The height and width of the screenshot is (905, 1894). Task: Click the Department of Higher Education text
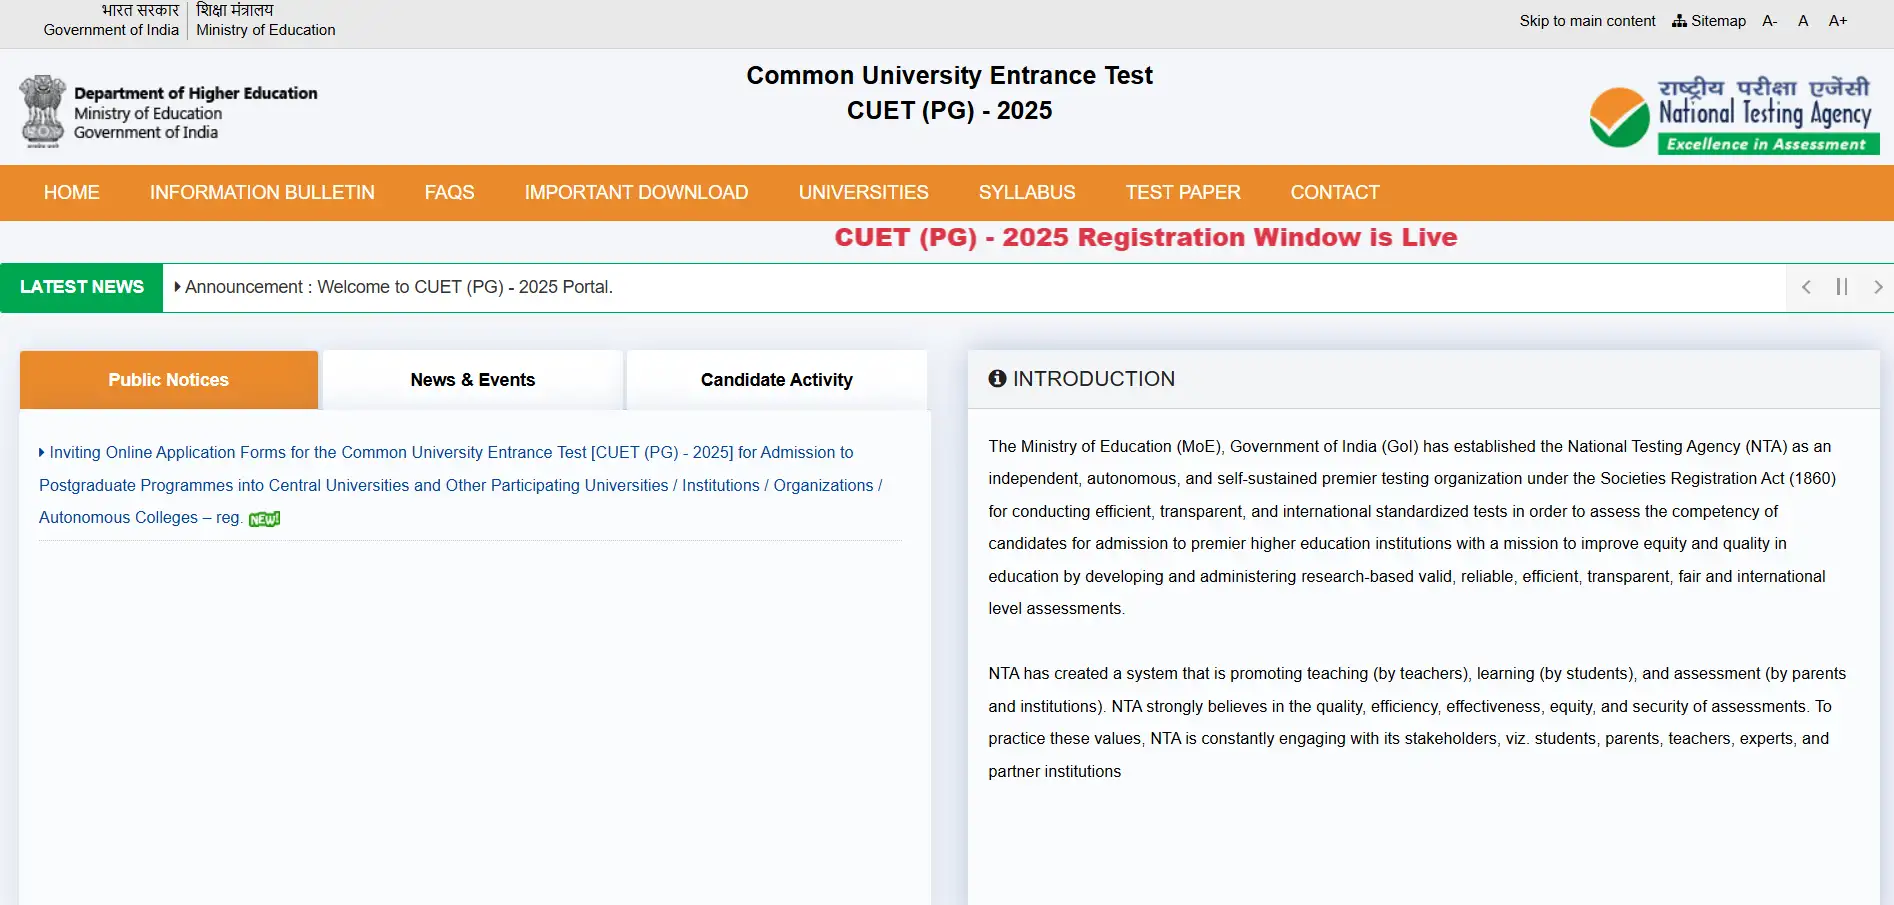pyautogui.click(x=196, y=93)
